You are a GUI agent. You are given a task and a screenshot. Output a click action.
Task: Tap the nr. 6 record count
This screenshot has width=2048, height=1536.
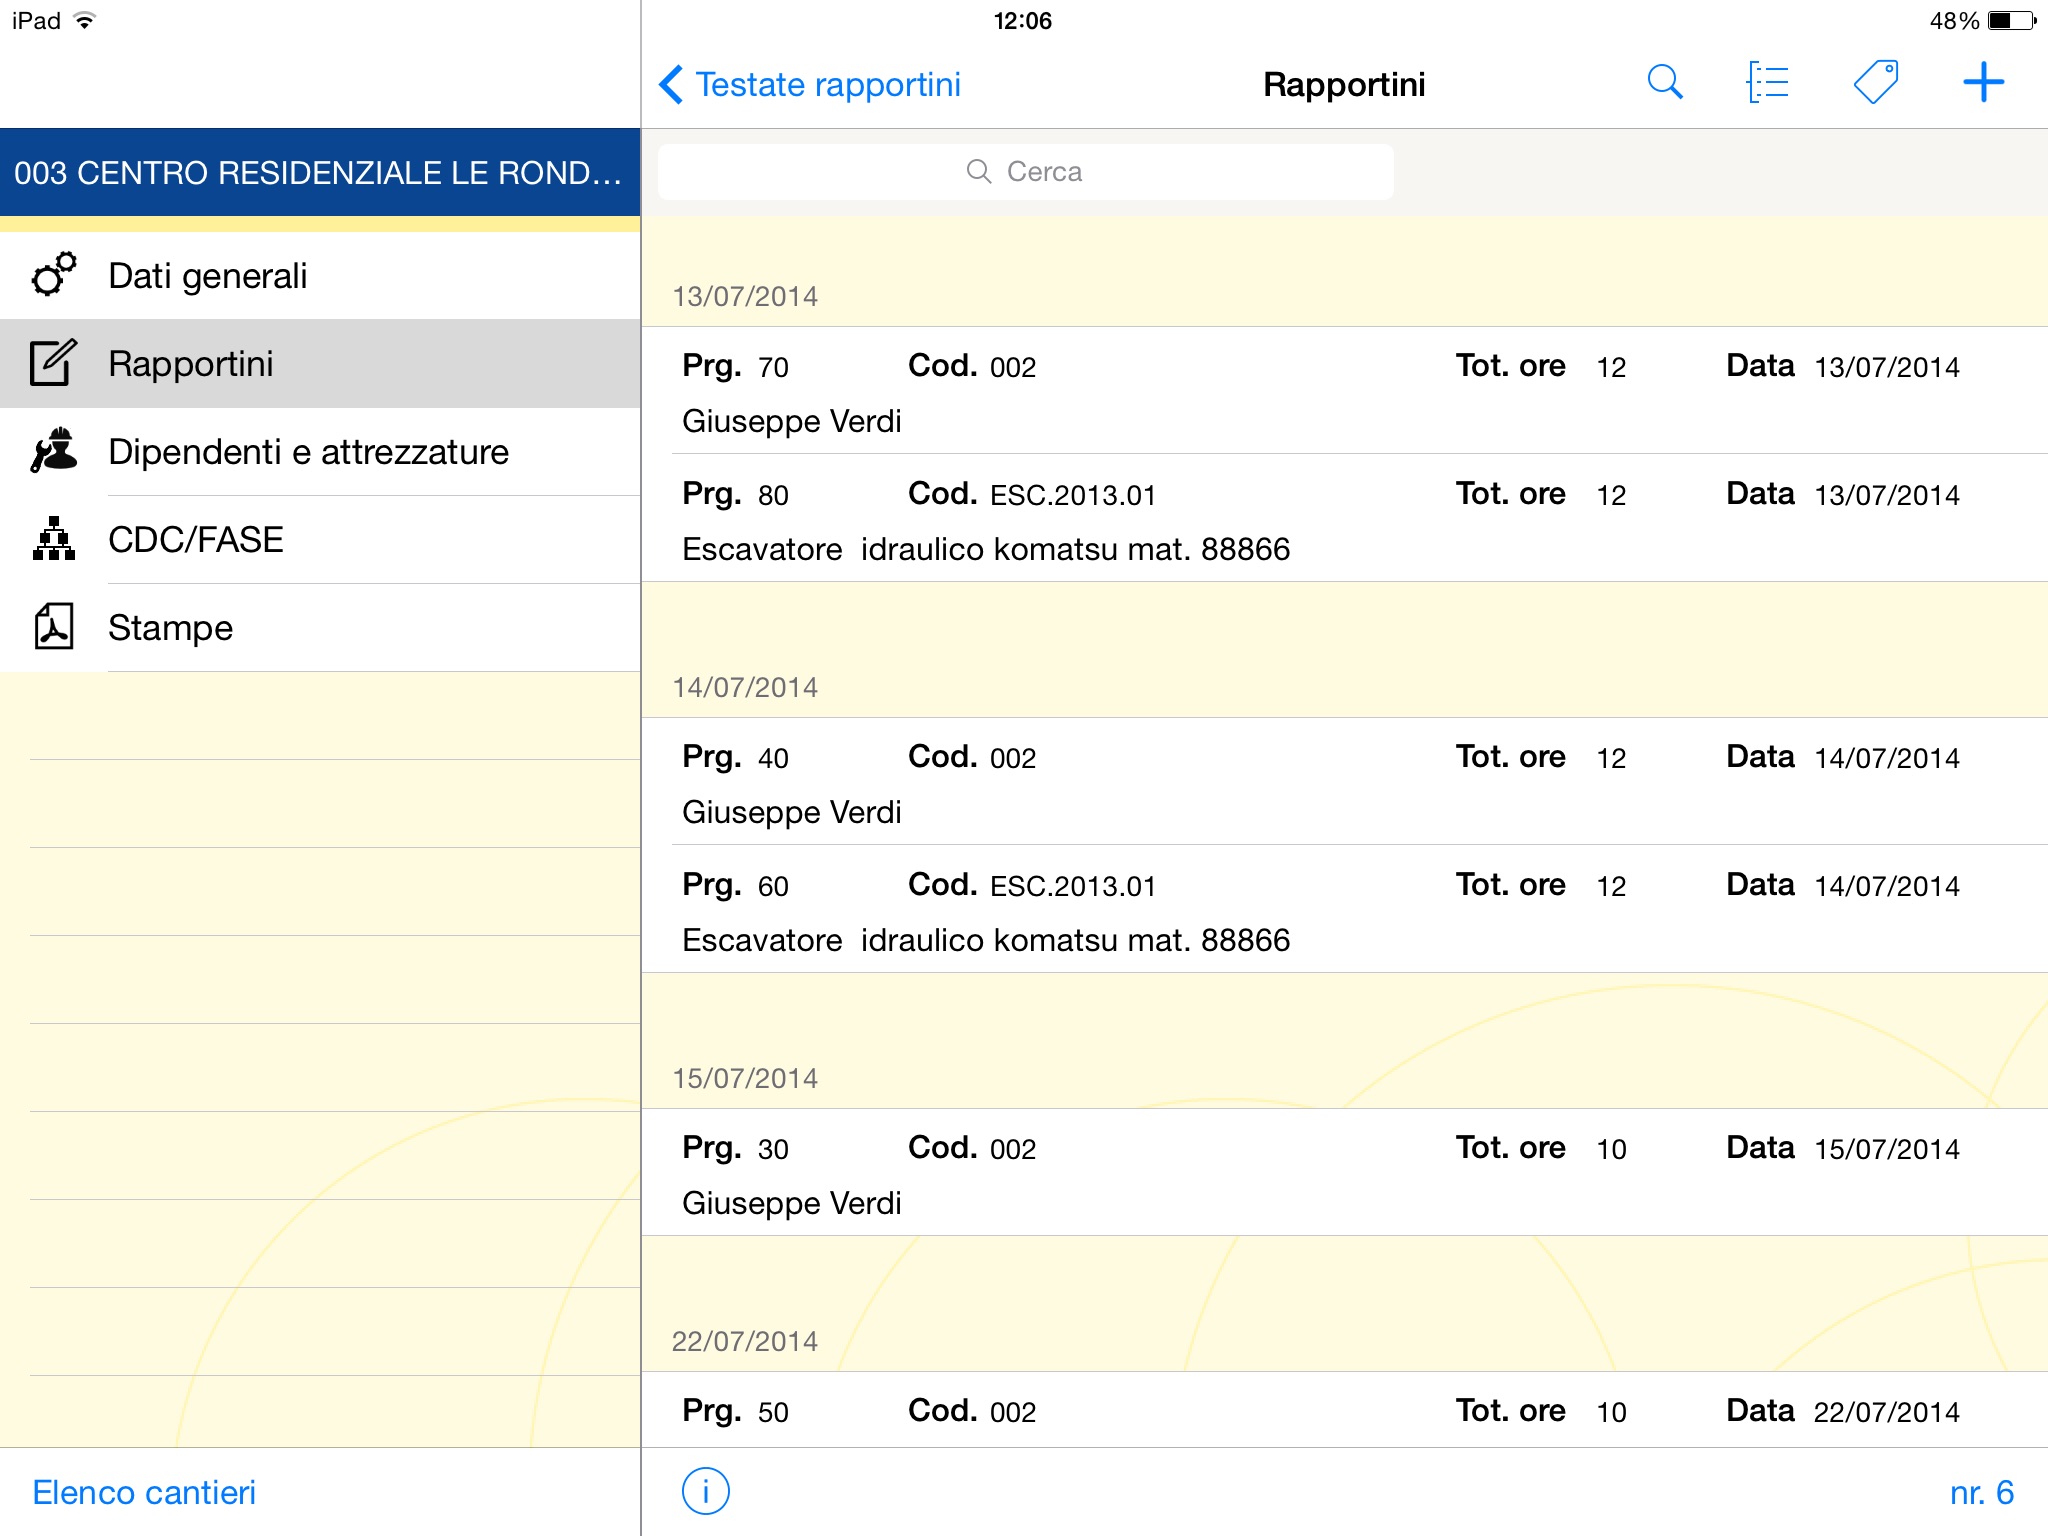(1982, 1492)
